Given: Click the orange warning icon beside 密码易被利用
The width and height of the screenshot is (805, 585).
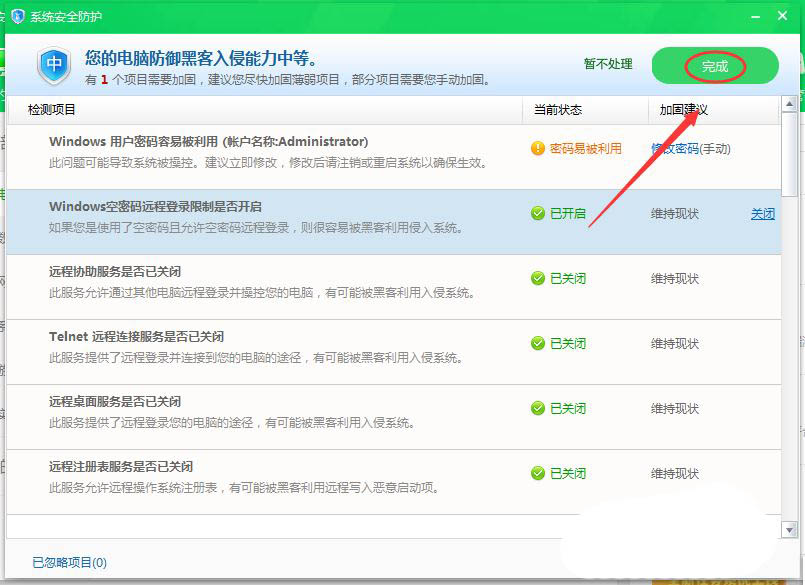Looking at the screenshot, I should coord(539,147).
